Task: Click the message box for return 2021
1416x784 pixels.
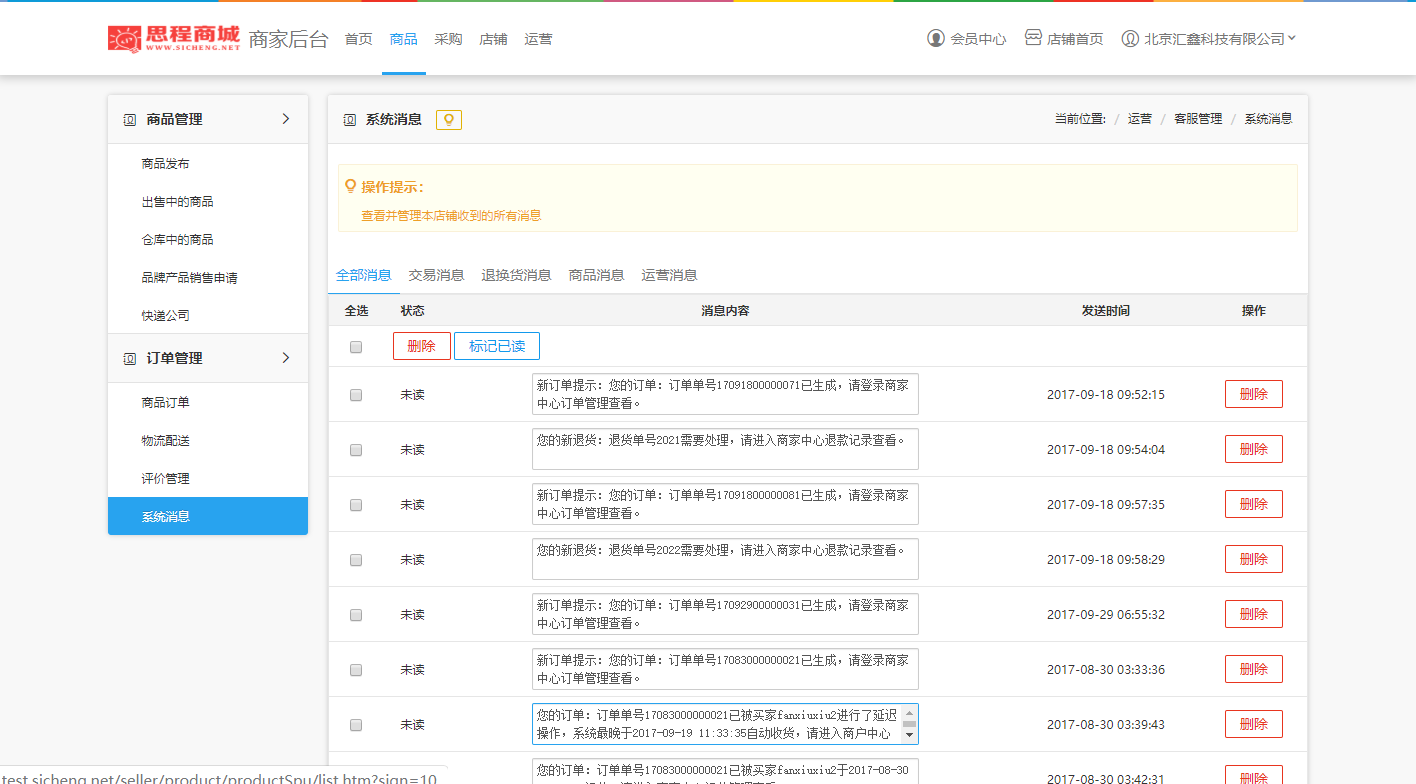Action: coord(725,449)
